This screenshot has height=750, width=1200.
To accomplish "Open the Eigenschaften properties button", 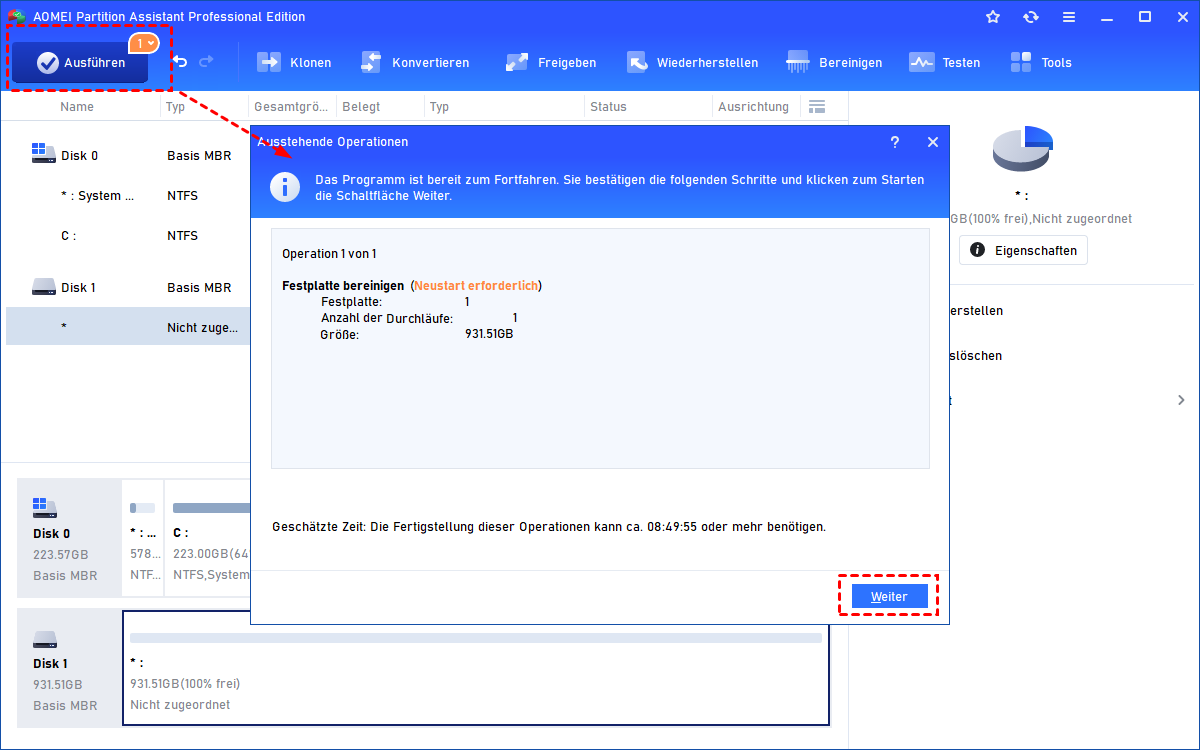I will pos(1023,250).
